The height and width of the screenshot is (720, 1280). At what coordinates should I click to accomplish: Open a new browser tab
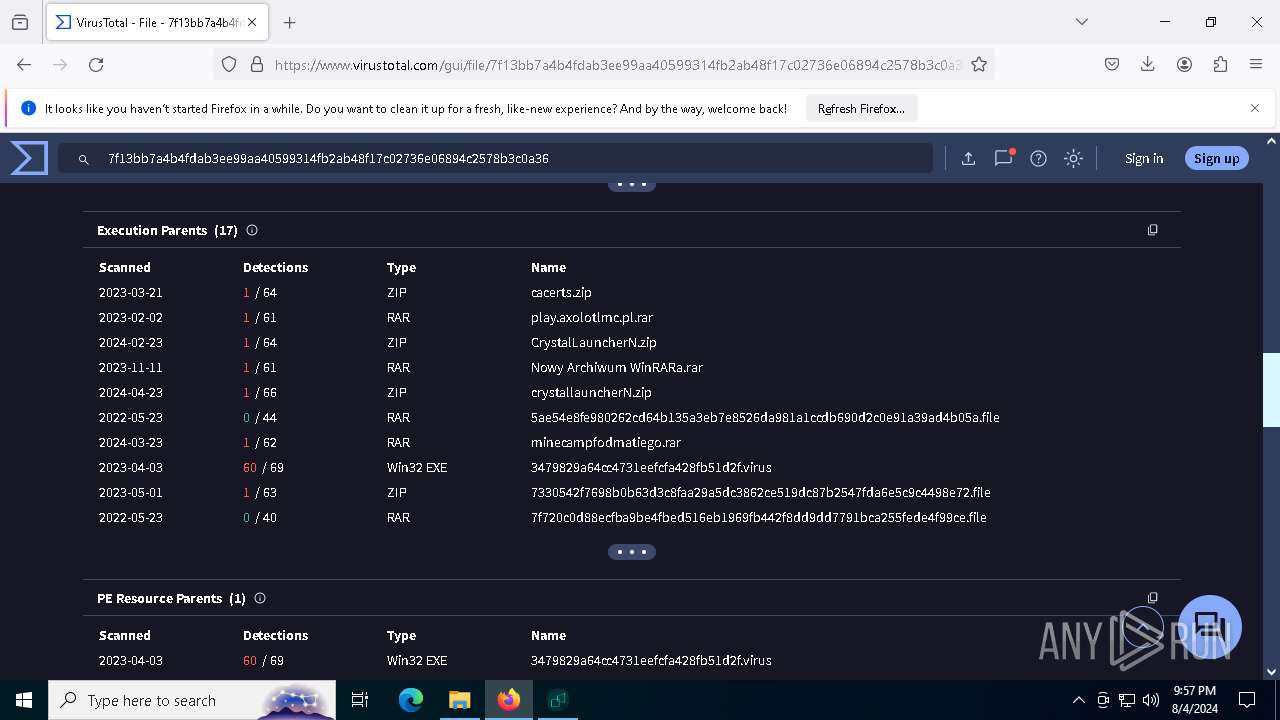289,22
